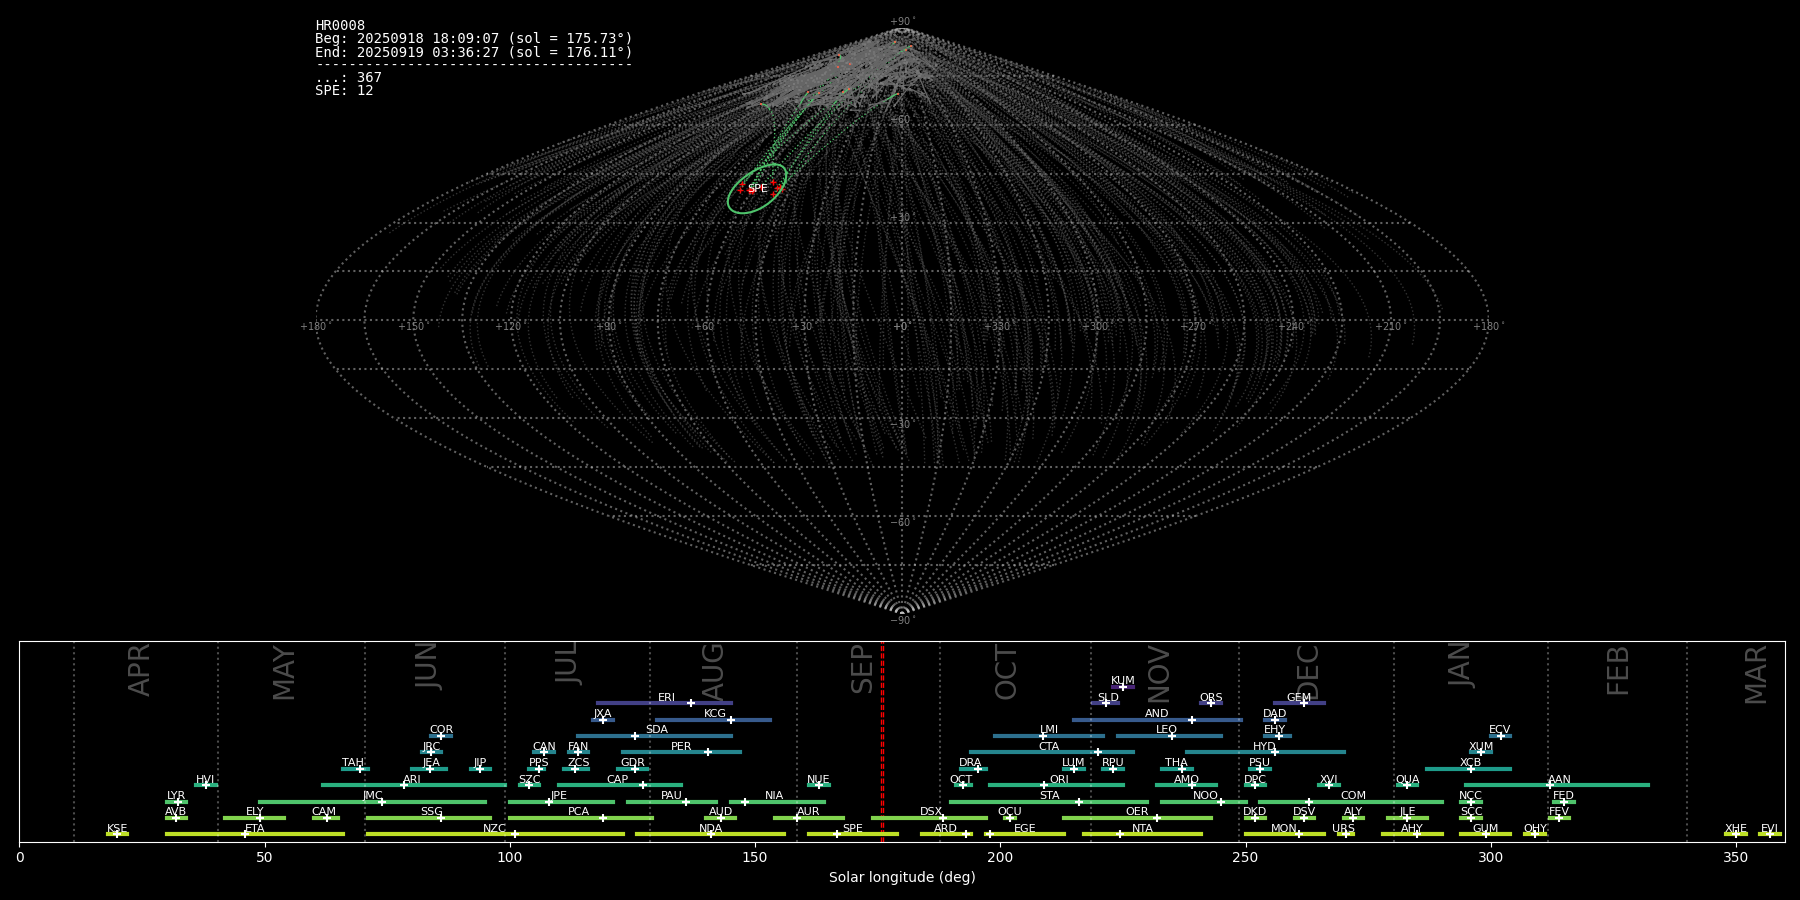The image size is (1800, 900).
Task: Click the AND shower label
Action: point(1156,714)
